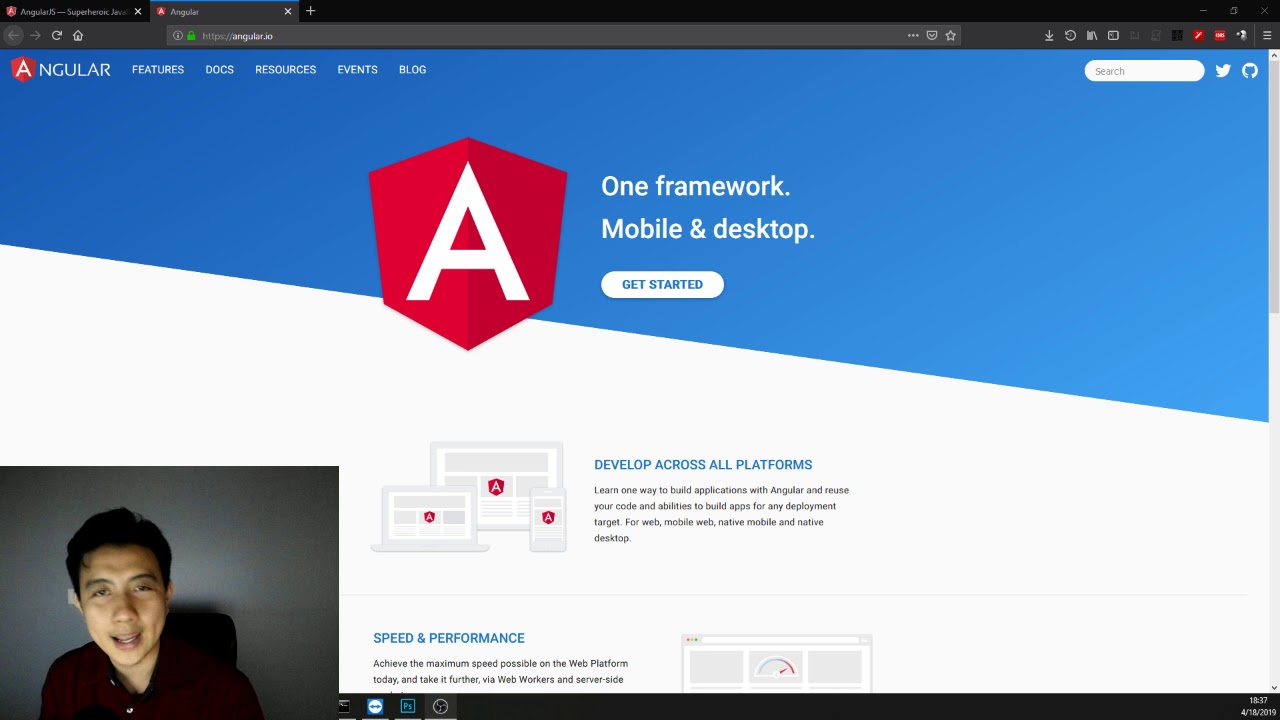Close the AngularJS Superheroic tab
1280x720 pixels.
[137, 11]
